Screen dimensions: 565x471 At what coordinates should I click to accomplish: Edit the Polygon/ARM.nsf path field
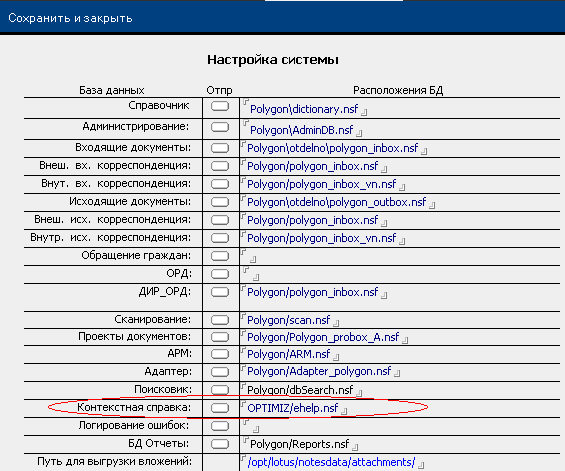tap(290, 355)
